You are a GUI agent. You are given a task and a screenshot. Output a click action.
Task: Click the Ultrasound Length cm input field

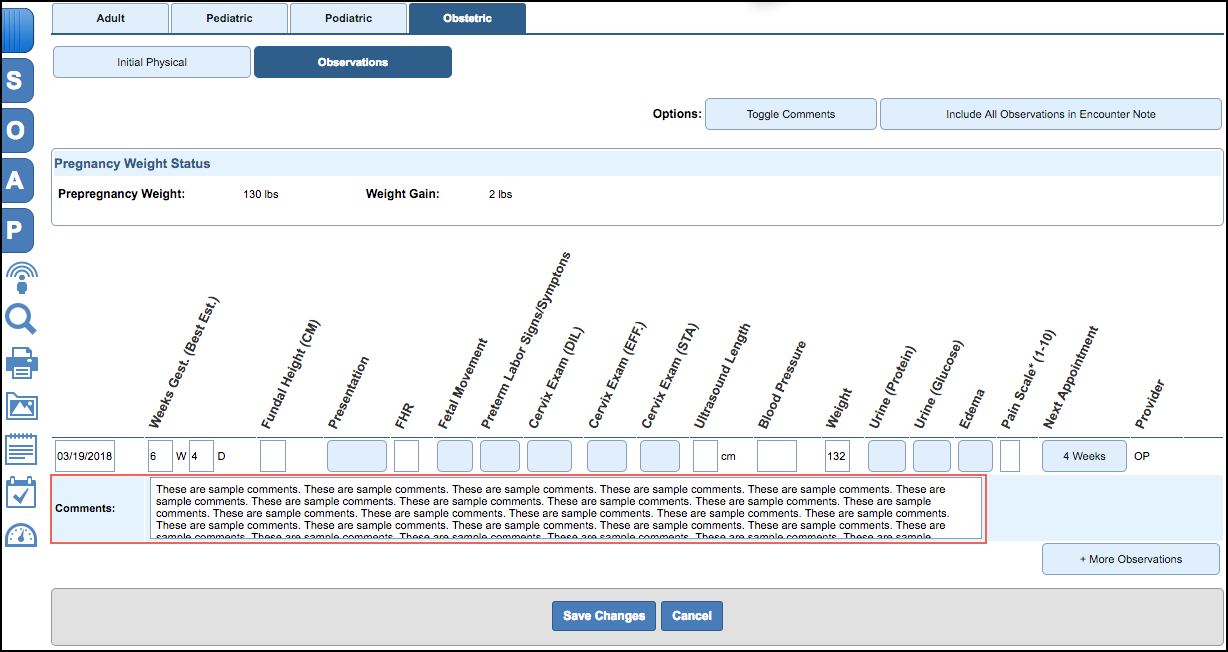(706, 456)
